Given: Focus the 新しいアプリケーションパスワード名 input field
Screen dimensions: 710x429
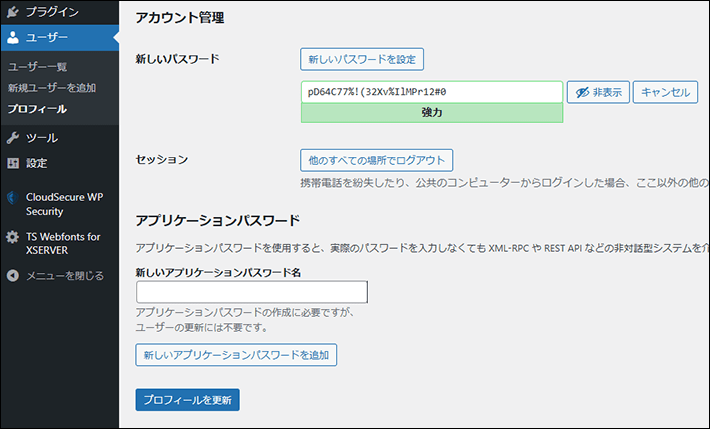Looking at the screenshot, I should (251, 292).
